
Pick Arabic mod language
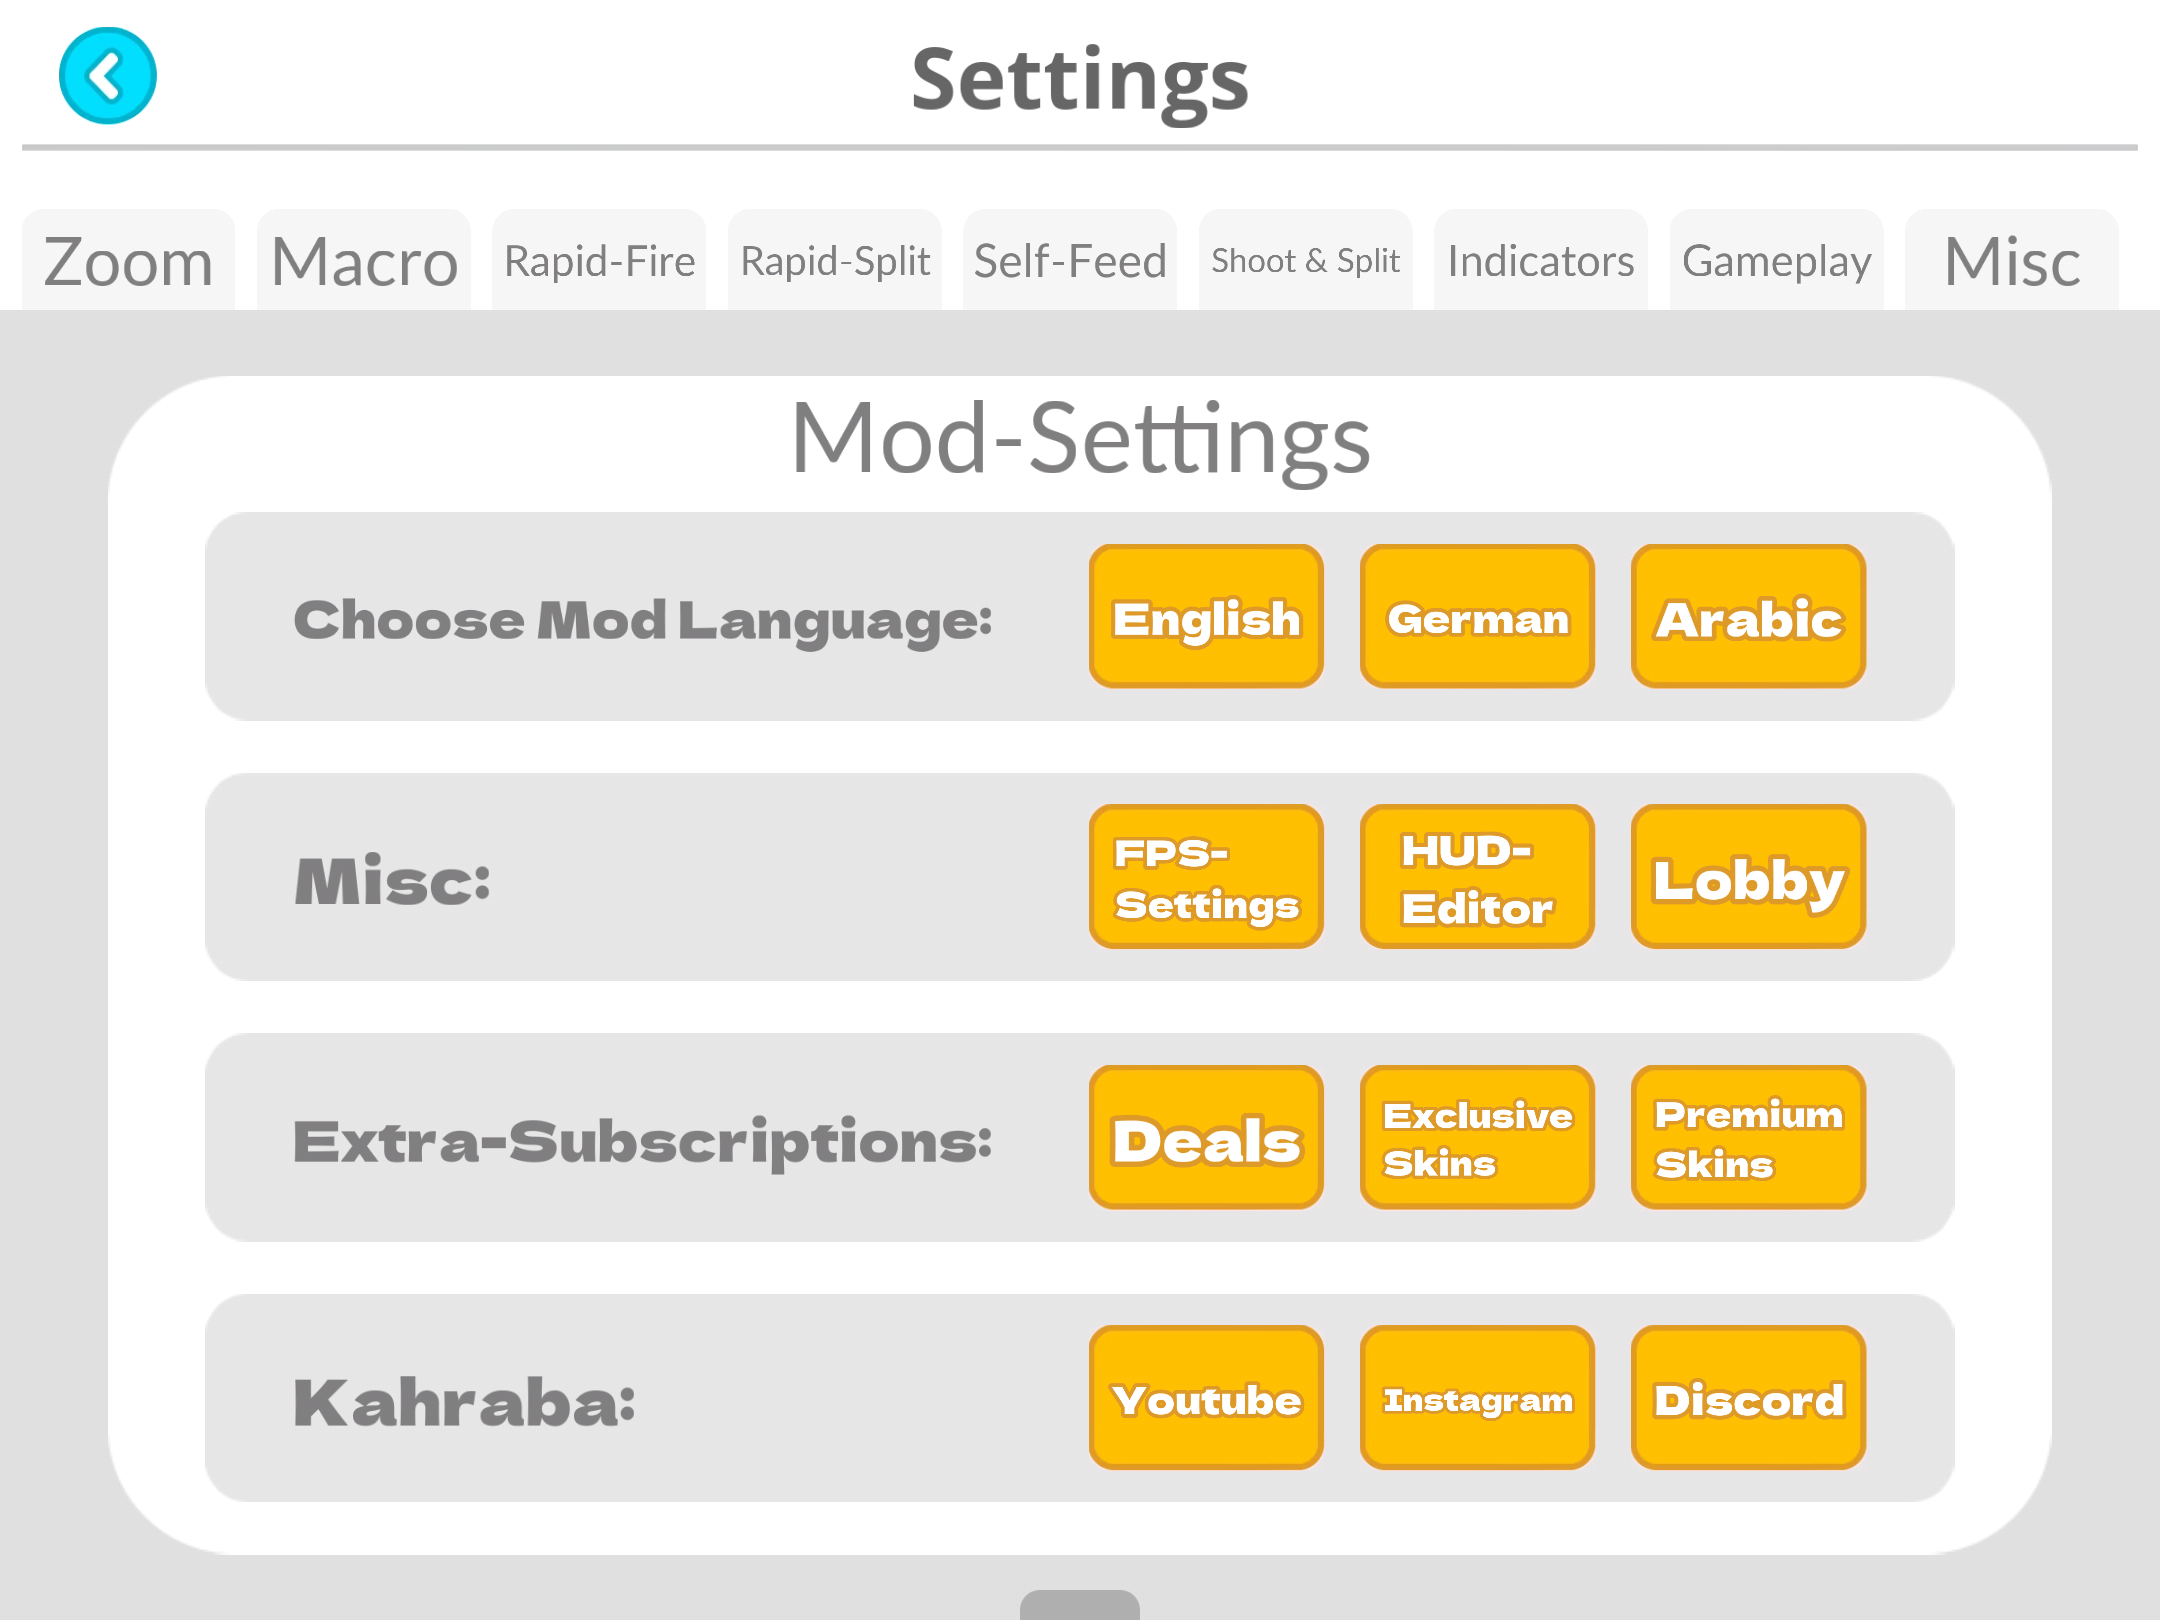pos(1748,617)
